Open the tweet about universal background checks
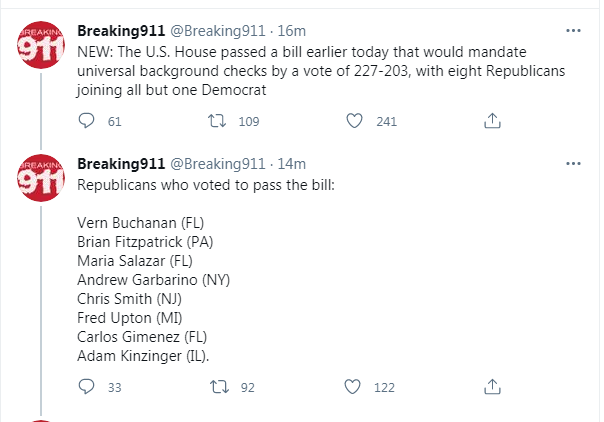The width and height of the screenshot is (604, 422). click(x=321, y=71)
